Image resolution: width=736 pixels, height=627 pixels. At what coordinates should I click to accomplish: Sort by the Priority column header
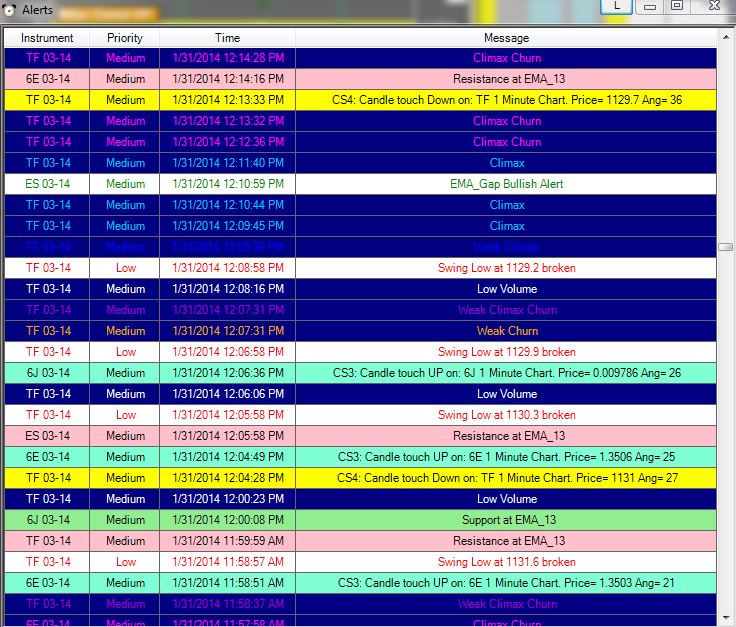coord(124,38)
